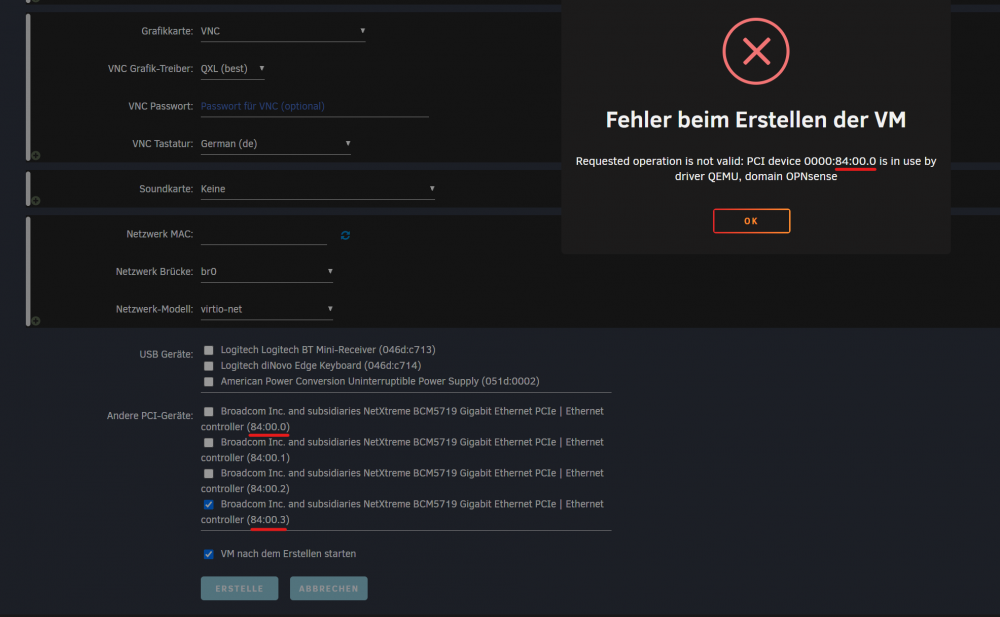Image resolution: width=1000 pixels, height=617 pixels.
Task: Focus the VNC Passwort input field
Action: (314, 107)
